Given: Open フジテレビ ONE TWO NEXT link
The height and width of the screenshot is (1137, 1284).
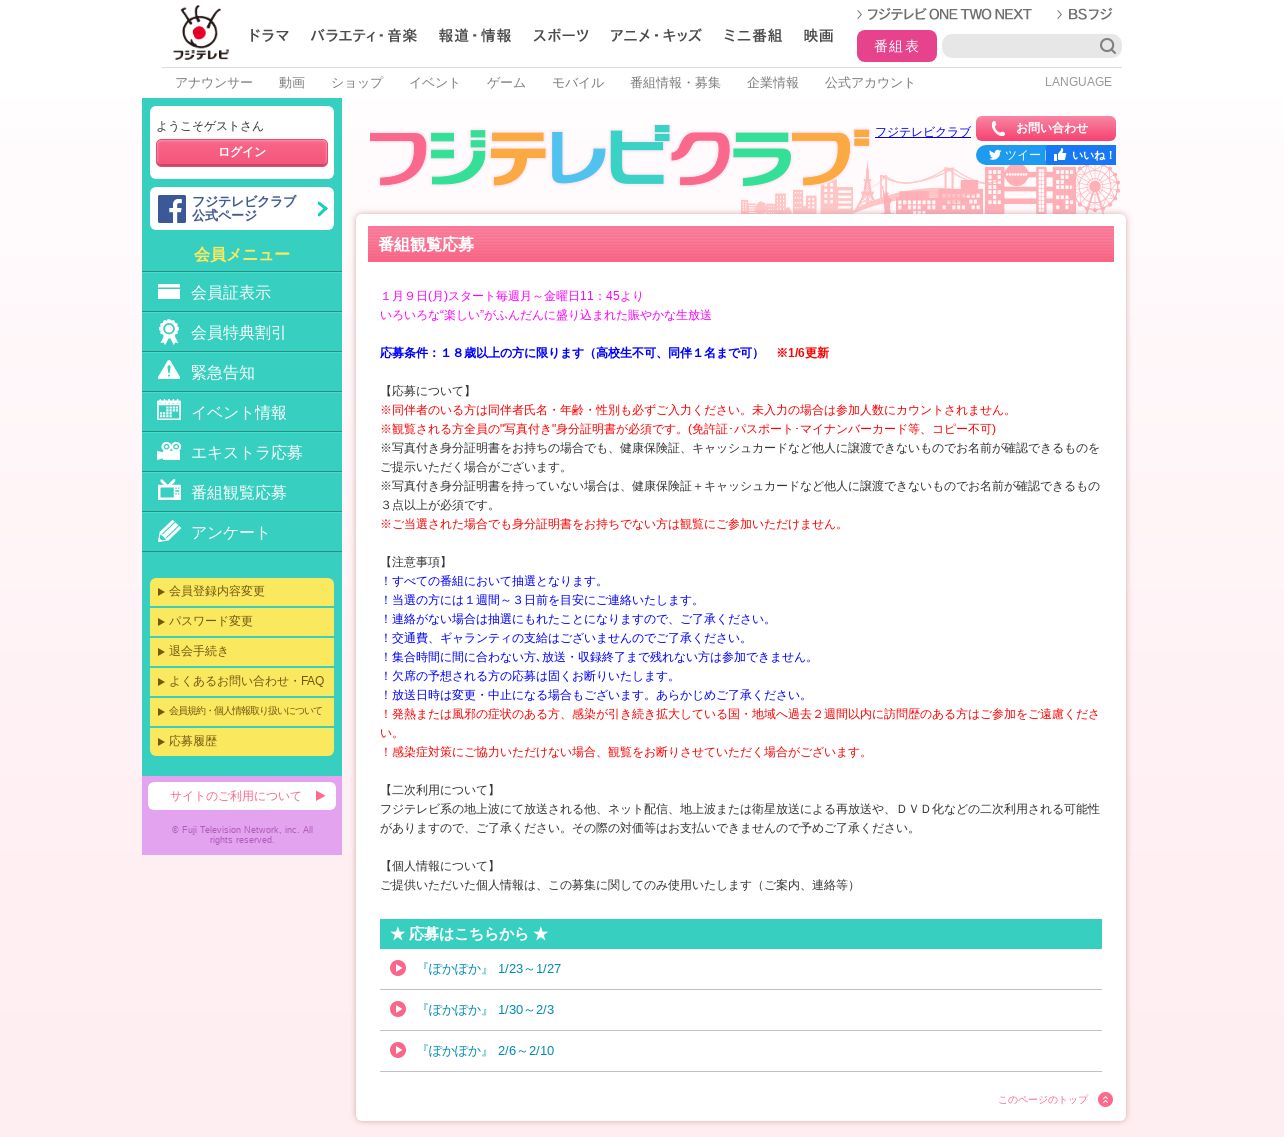Looking at the screenshot, I should [x=944, y=14].
